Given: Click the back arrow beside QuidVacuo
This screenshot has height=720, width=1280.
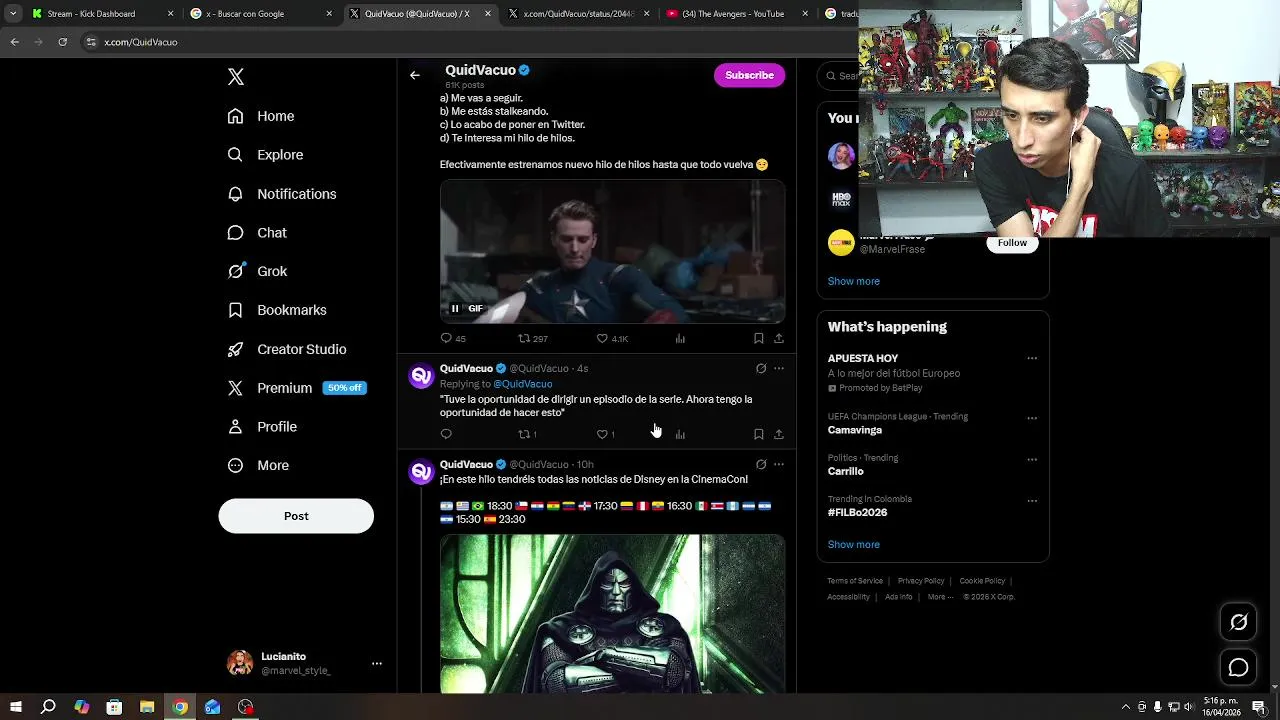Looking at the screenshot, I should (414, 75).
